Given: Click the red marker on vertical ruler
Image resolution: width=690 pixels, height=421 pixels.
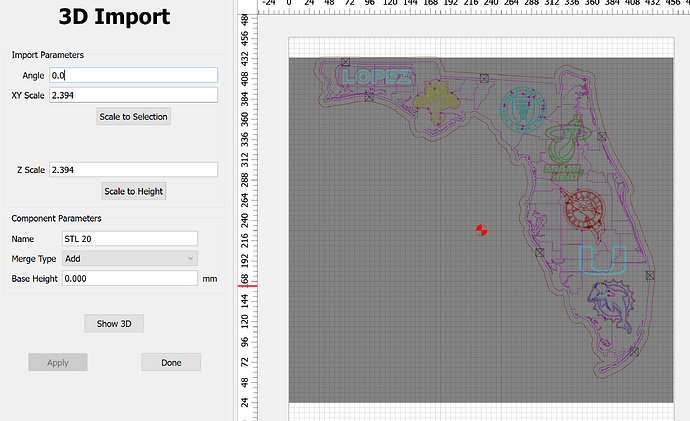Looking at the screenshot, I should click(247, 286).
